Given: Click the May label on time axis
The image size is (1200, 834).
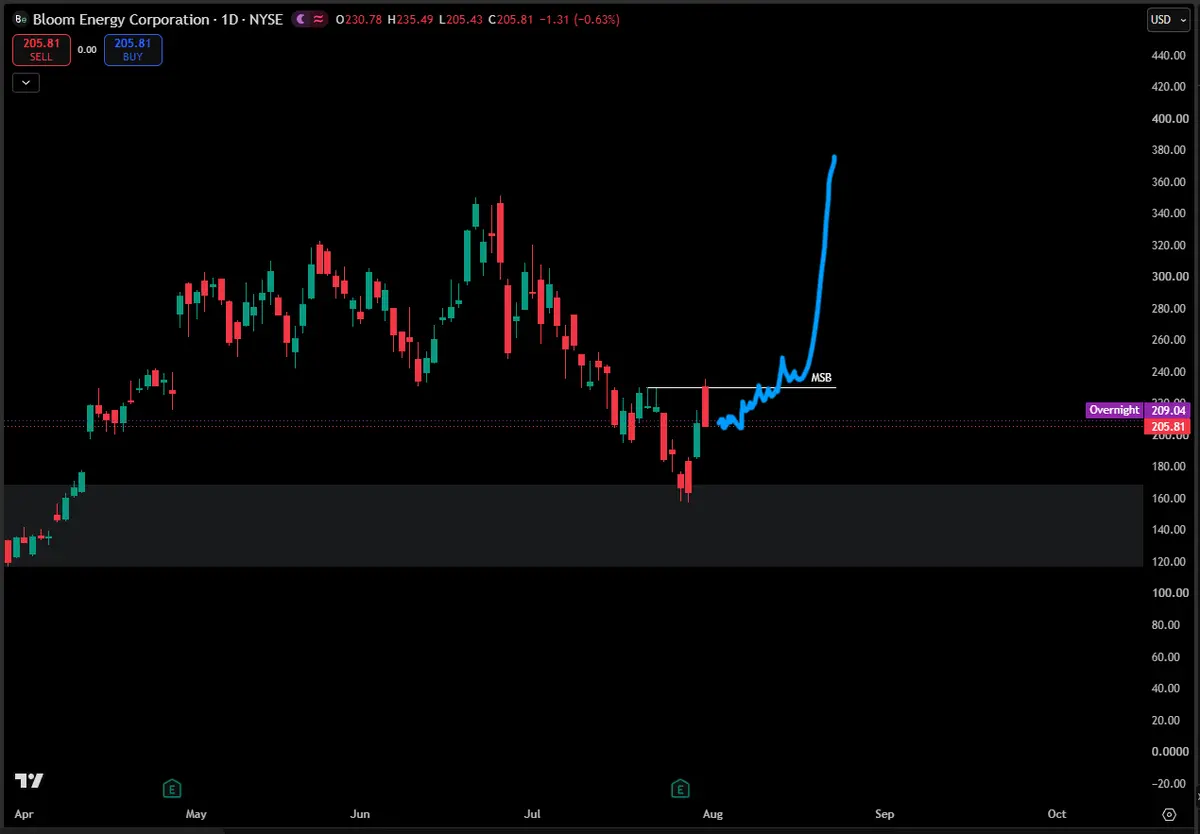Looking at the screenshot, I should coord(196,814).
